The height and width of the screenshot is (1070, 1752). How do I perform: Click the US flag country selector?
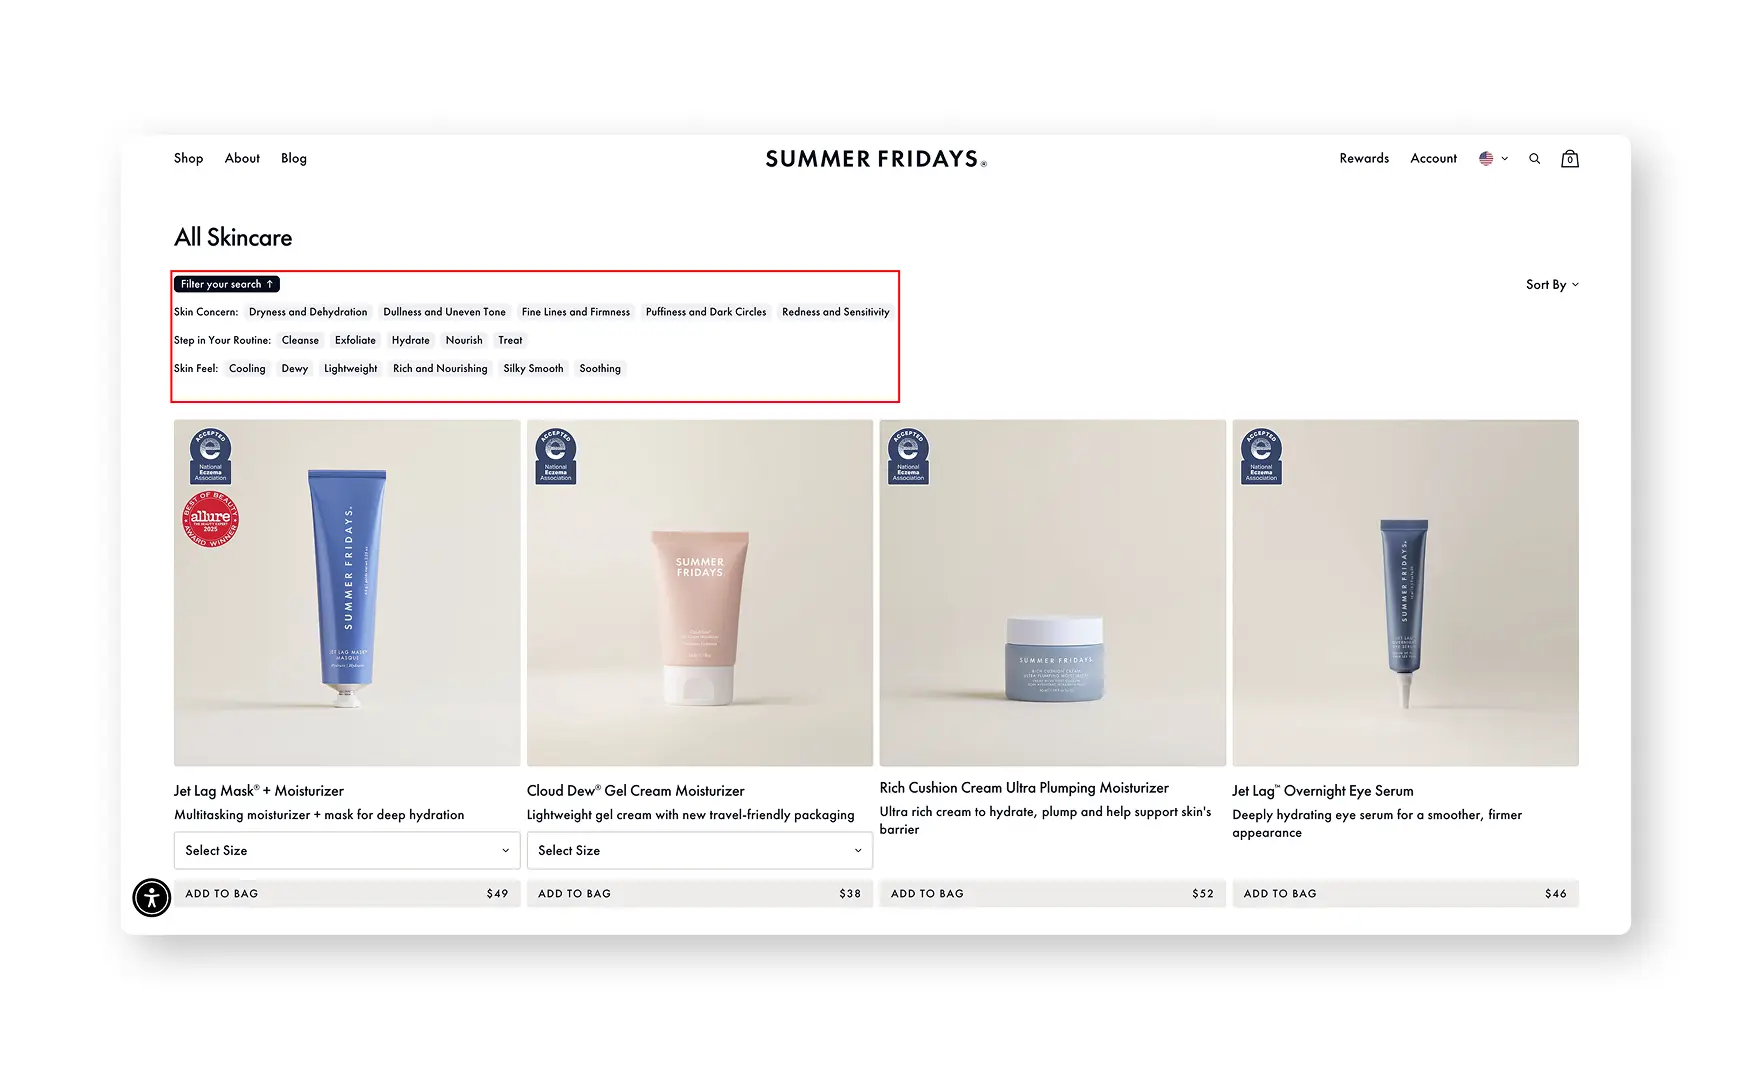point(1486,159)
